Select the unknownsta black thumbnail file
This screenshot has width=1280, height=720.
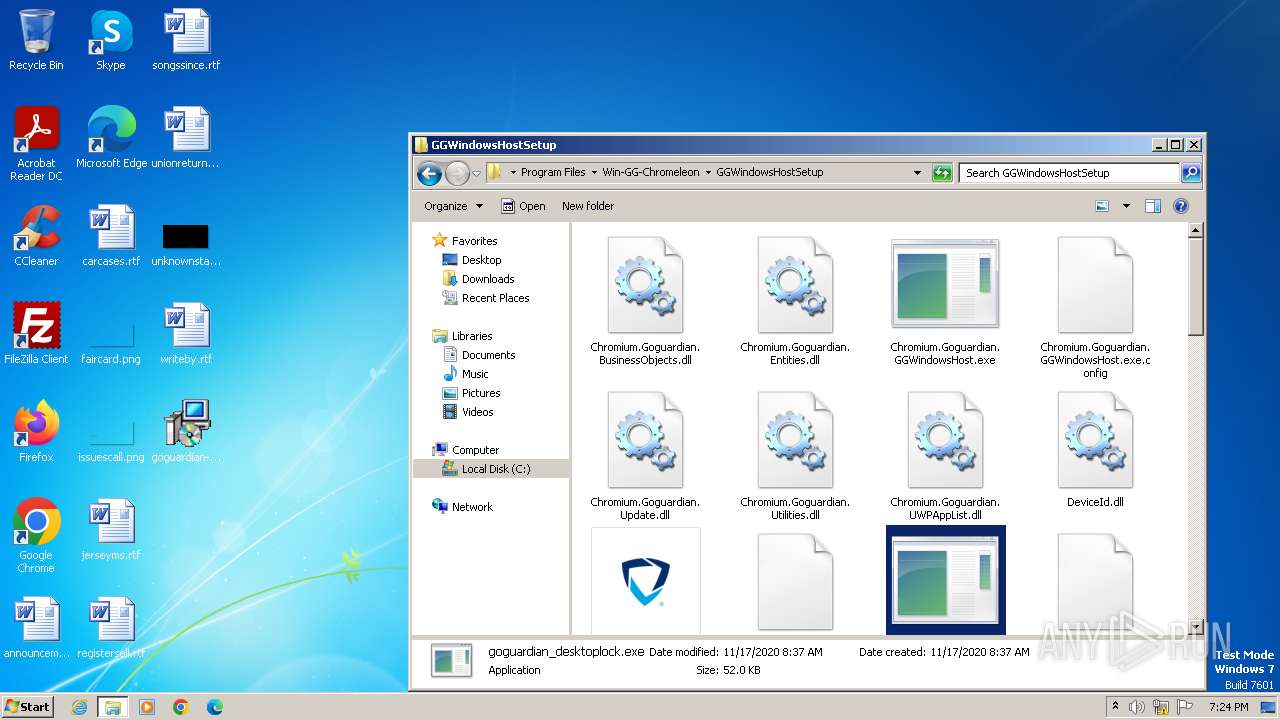click(x=186, y=243)
